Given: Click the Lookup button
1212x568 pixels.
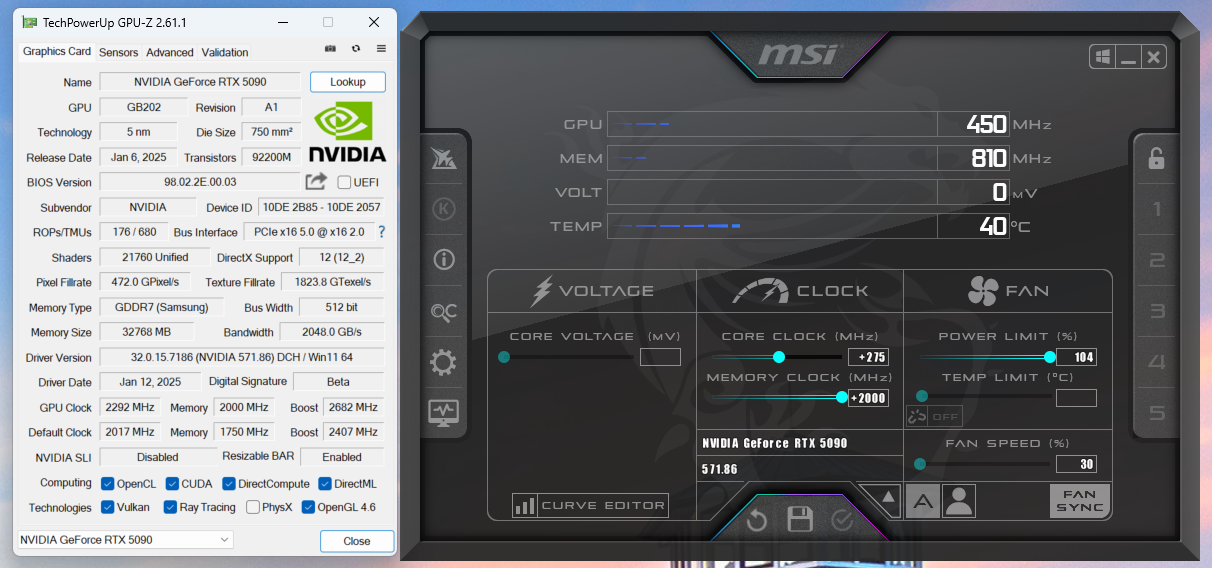Looking at the screenshot, I should click(x=347, y=82).
